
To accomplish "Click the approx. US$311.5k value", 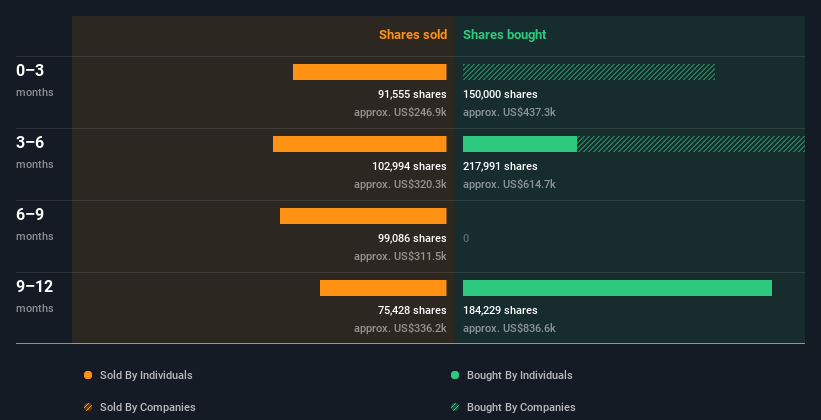I will [400, 256].
